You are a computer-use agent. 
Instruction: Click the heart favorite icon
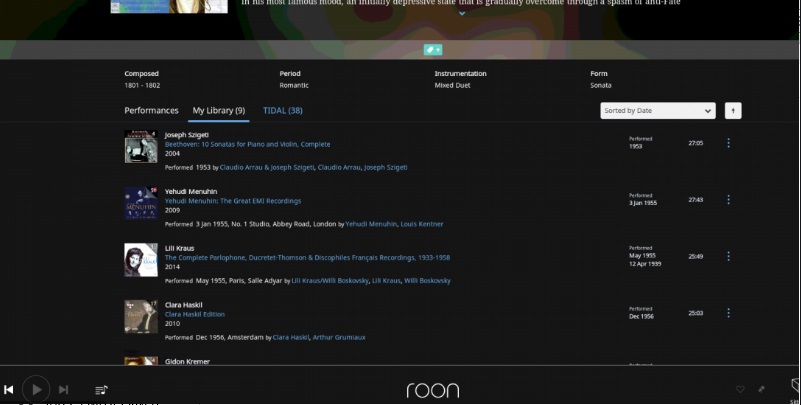point(740,389)
